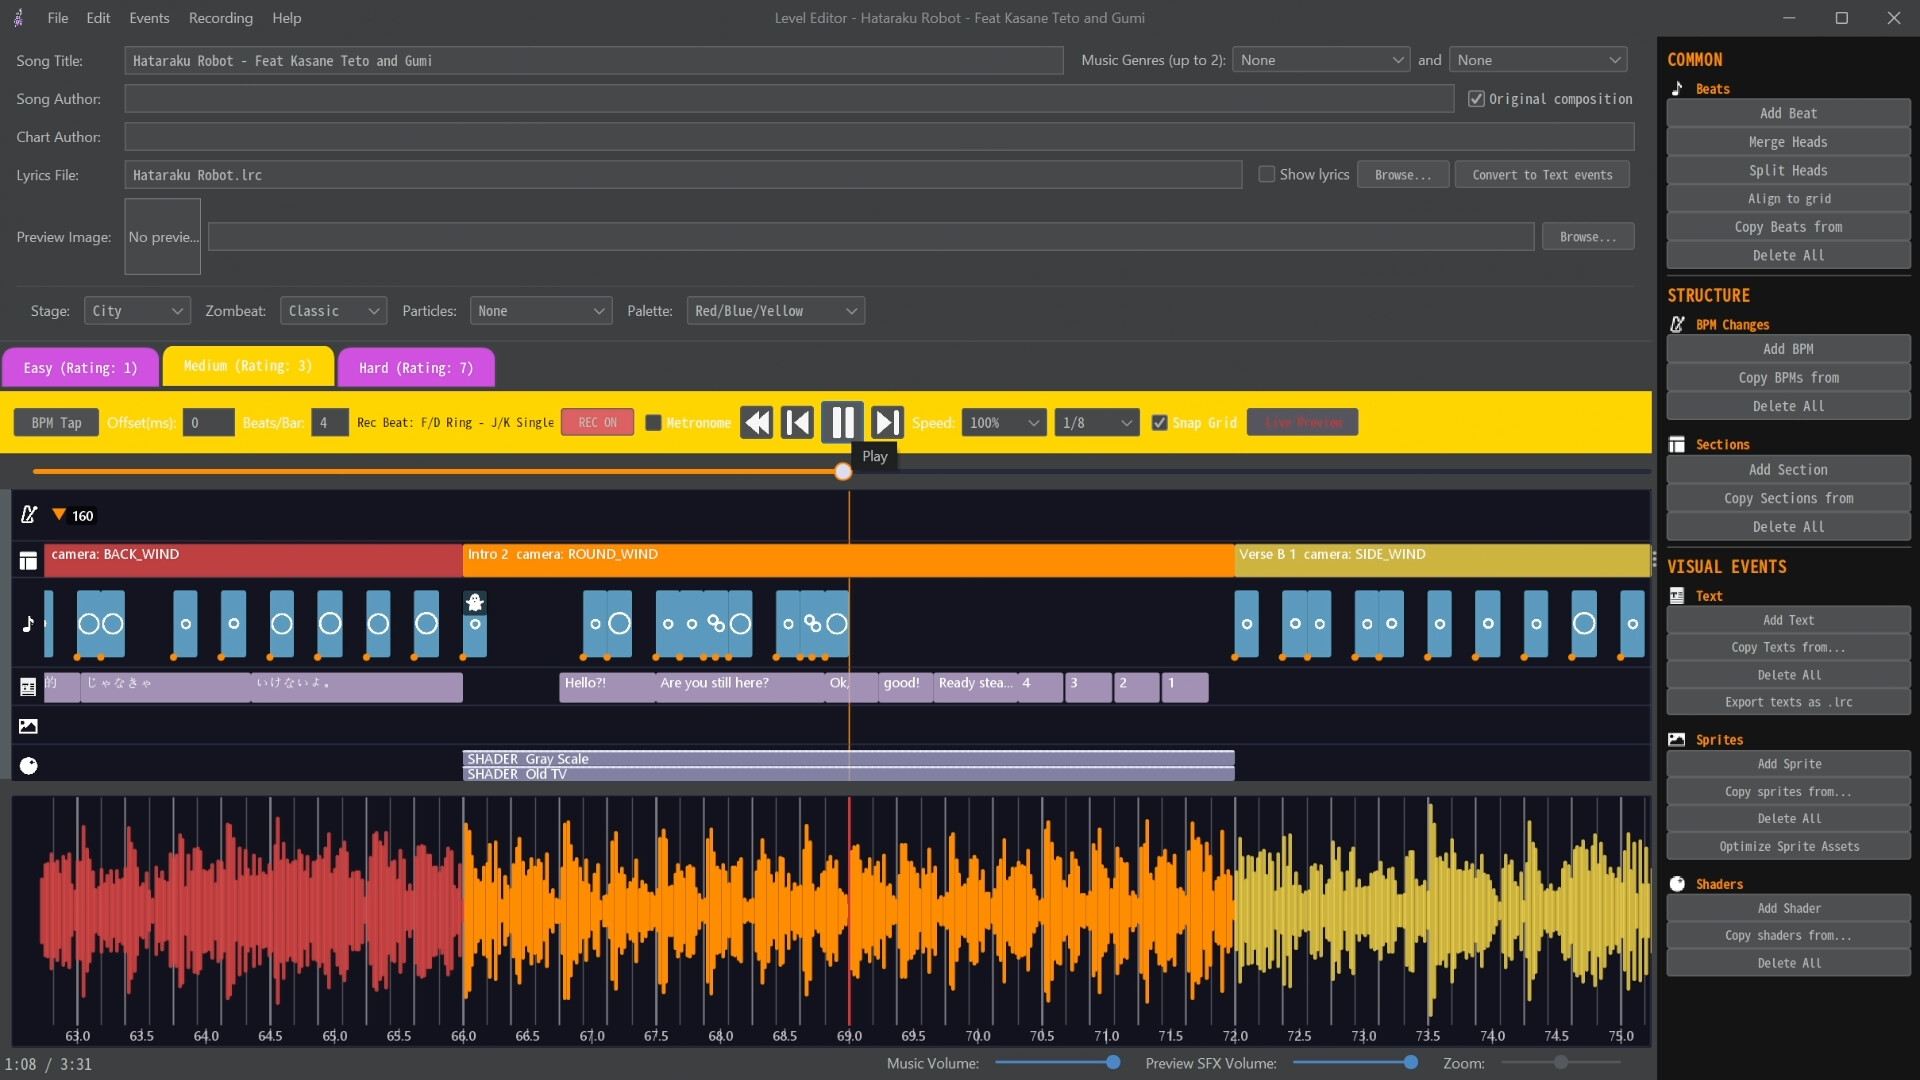Viewport: 1920px width, 1080px height.
Task: Toggle the REC ON button
Action: click(x=597, y=423)
